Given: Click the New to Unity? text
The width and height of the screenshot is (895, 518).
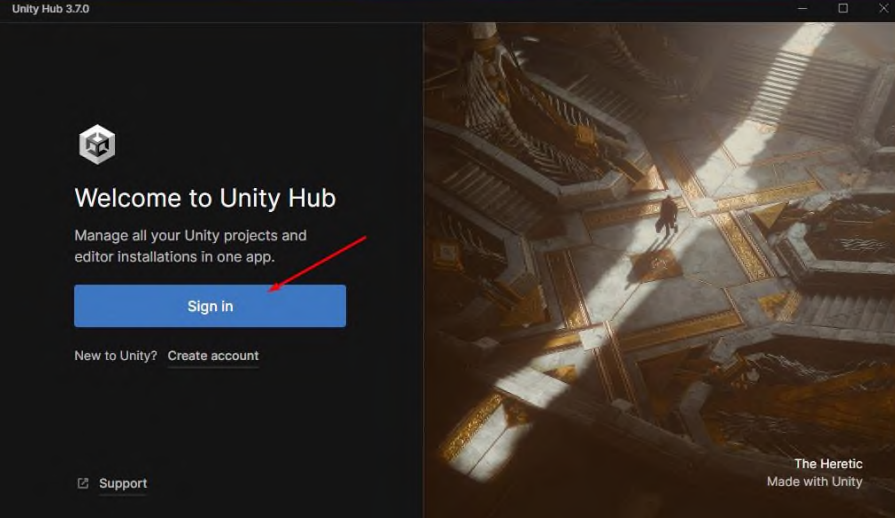Looking at the screenshot, I should (x=116, y=355).
